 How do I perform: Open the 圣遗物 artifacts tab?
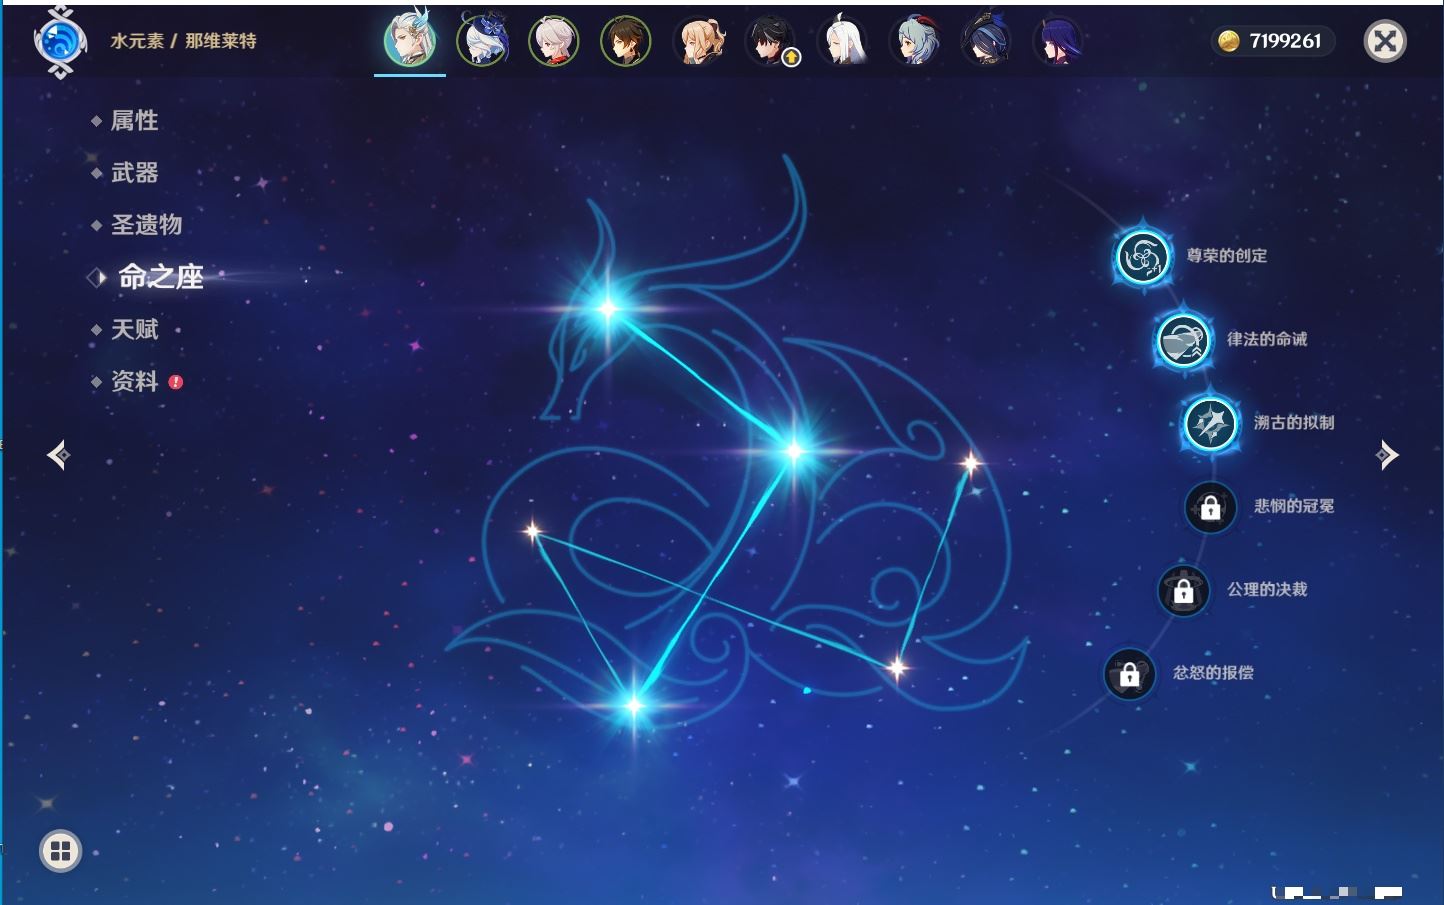click(x=146, y=225)
